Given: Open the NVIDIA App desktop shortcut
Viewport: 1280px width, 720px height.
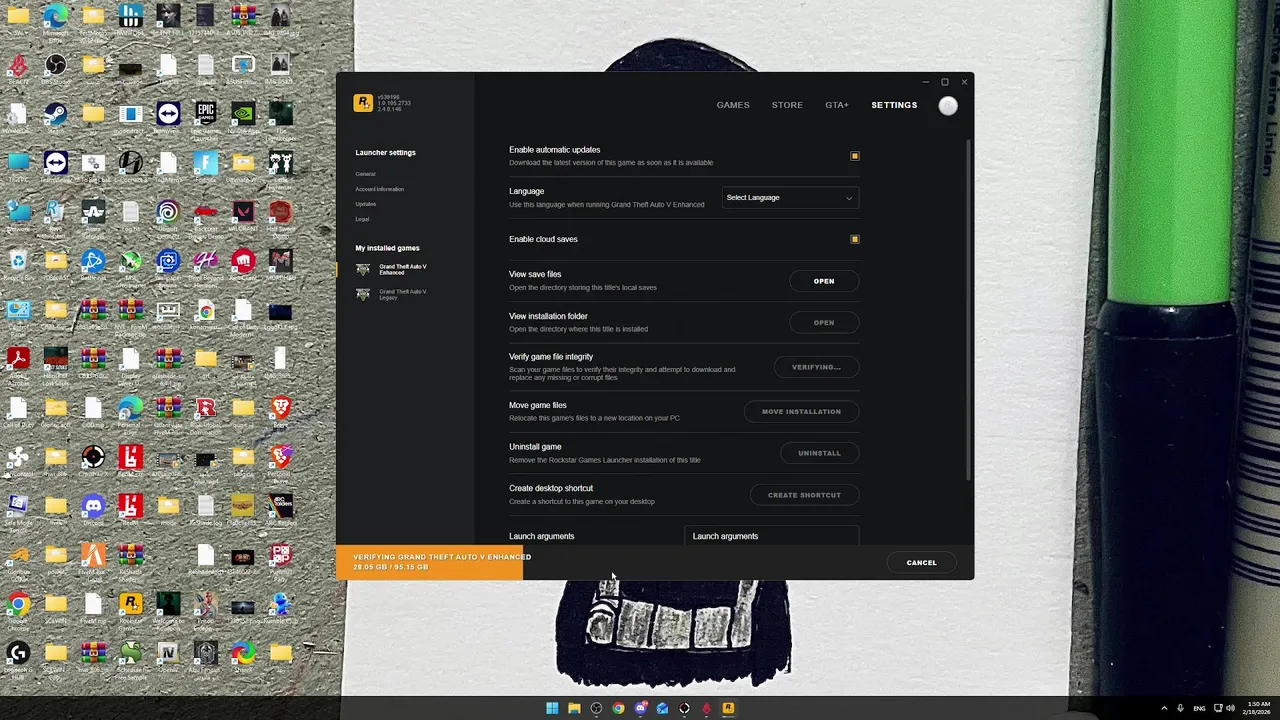Looking at the screenshot, I should click(243, 118).
